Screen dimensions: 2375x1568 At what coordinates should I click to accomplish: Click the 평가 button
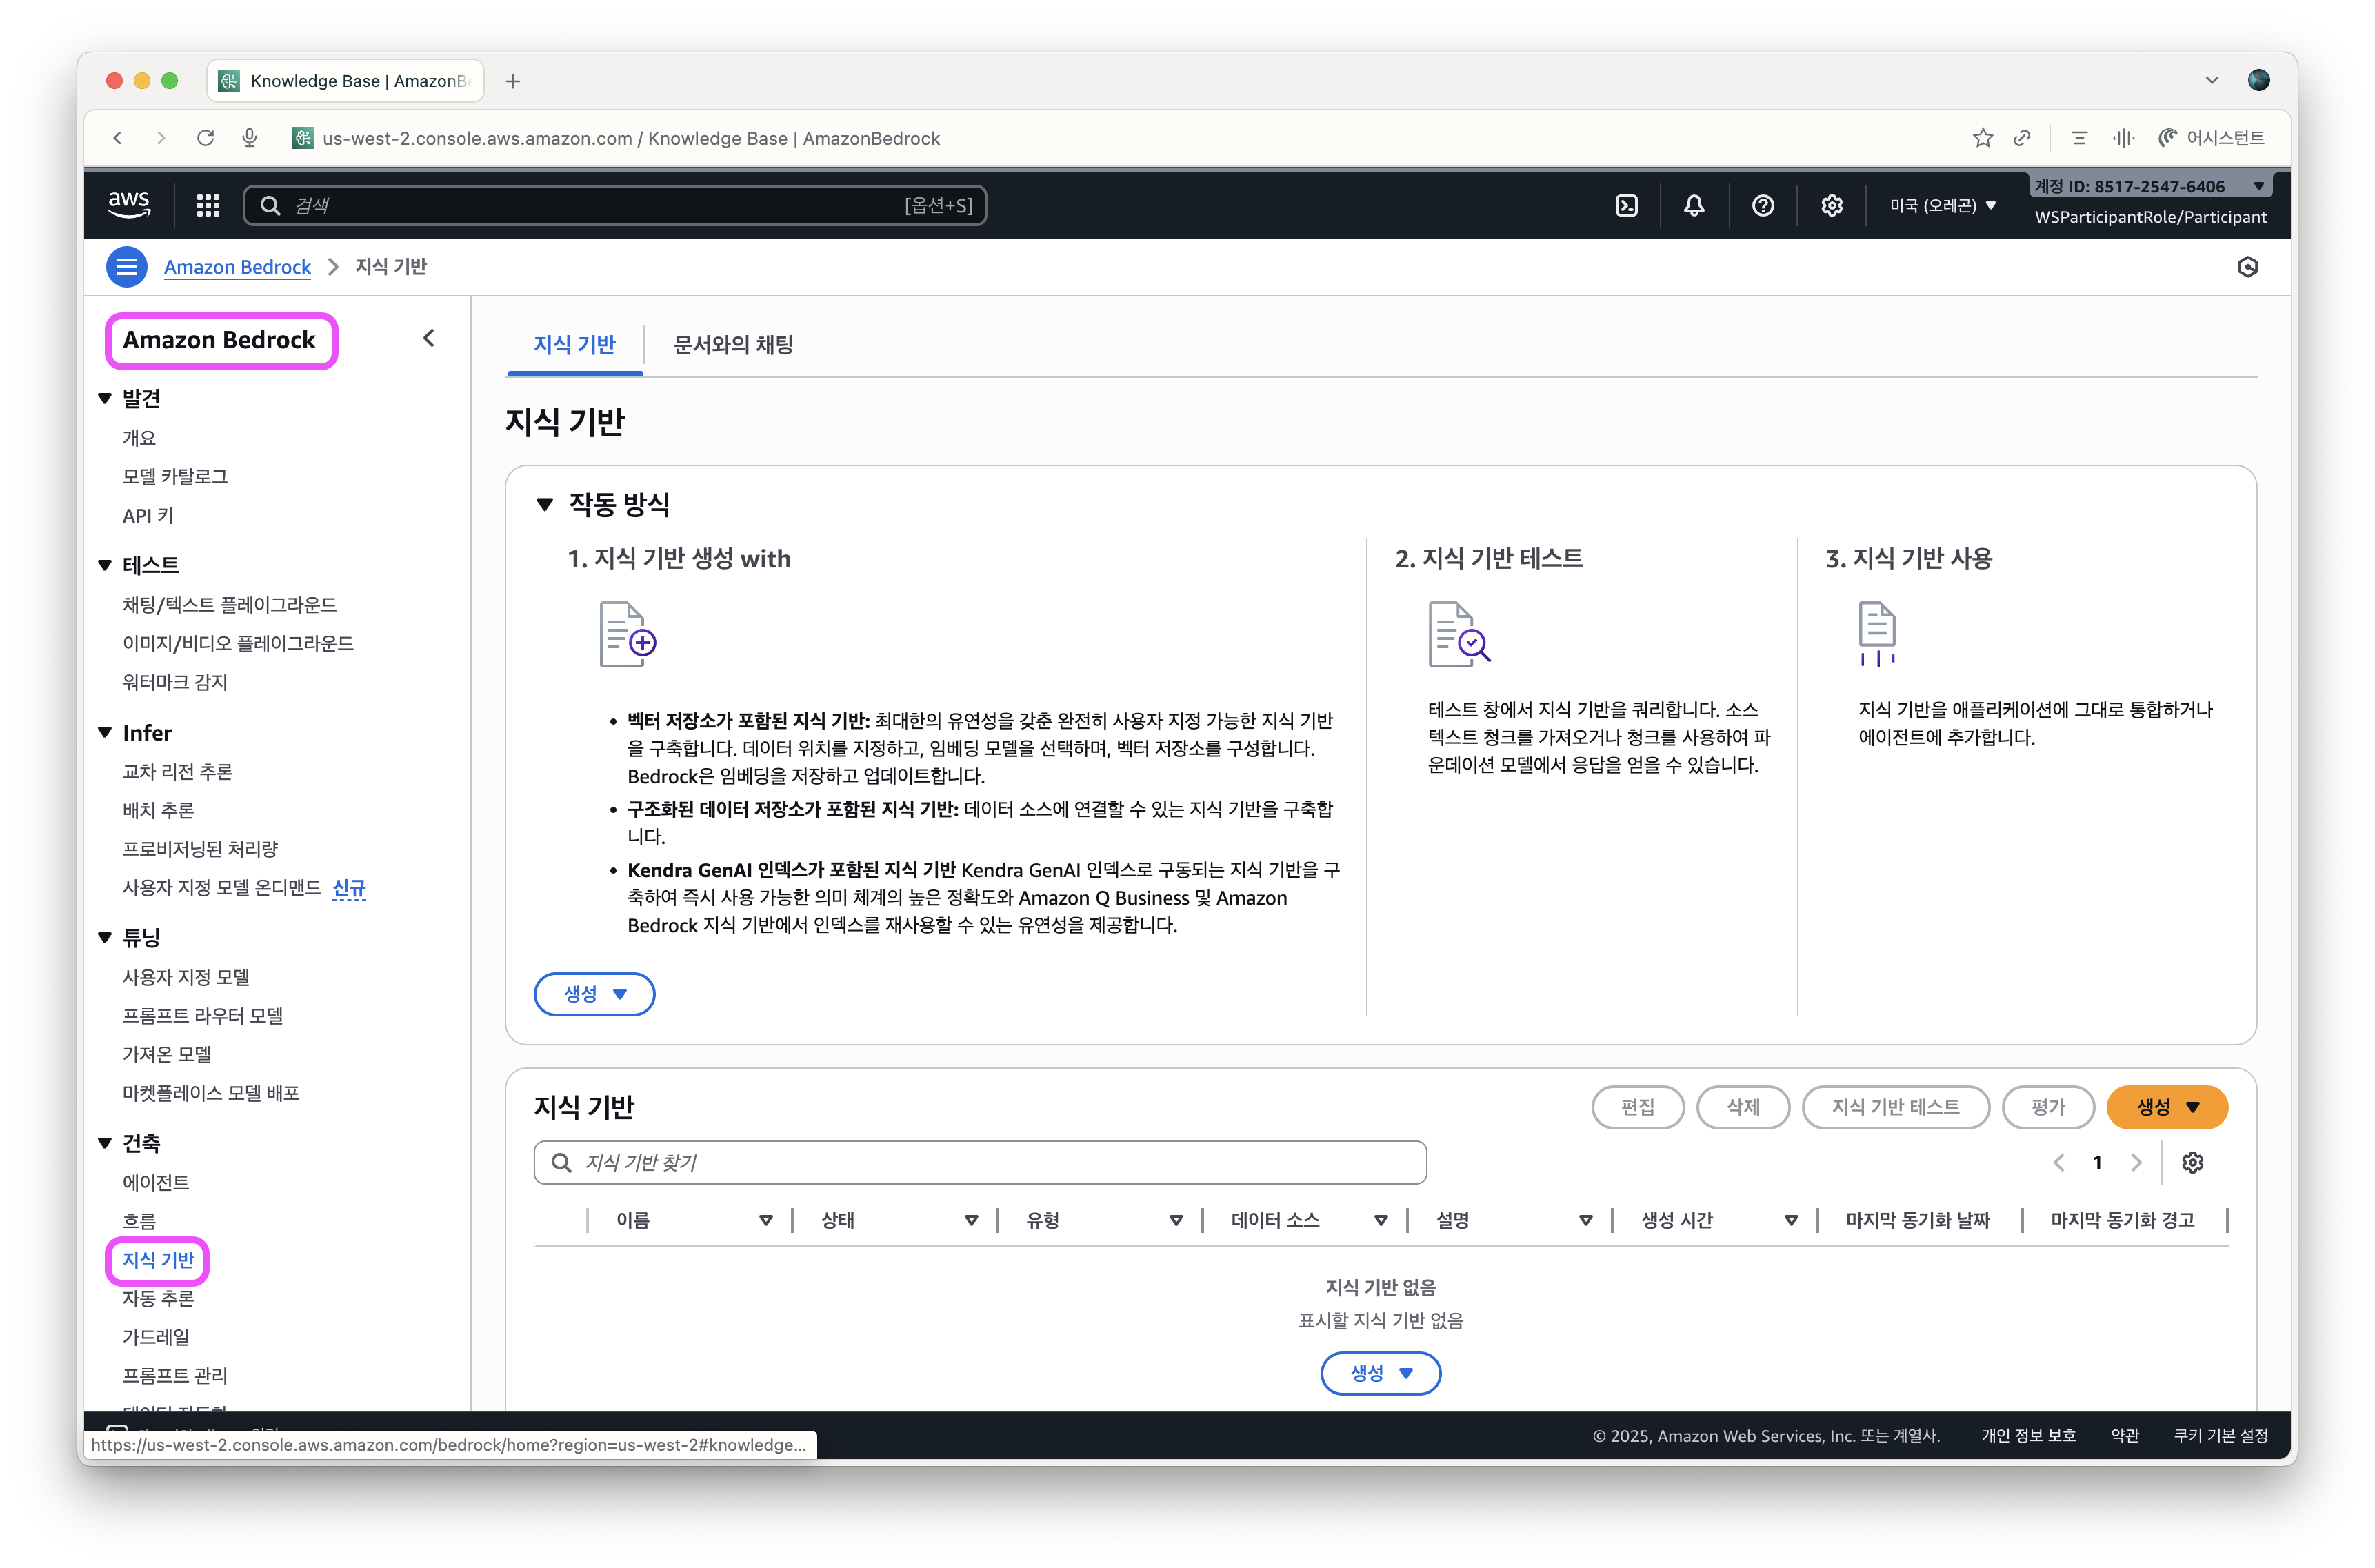point(2048,1107)
